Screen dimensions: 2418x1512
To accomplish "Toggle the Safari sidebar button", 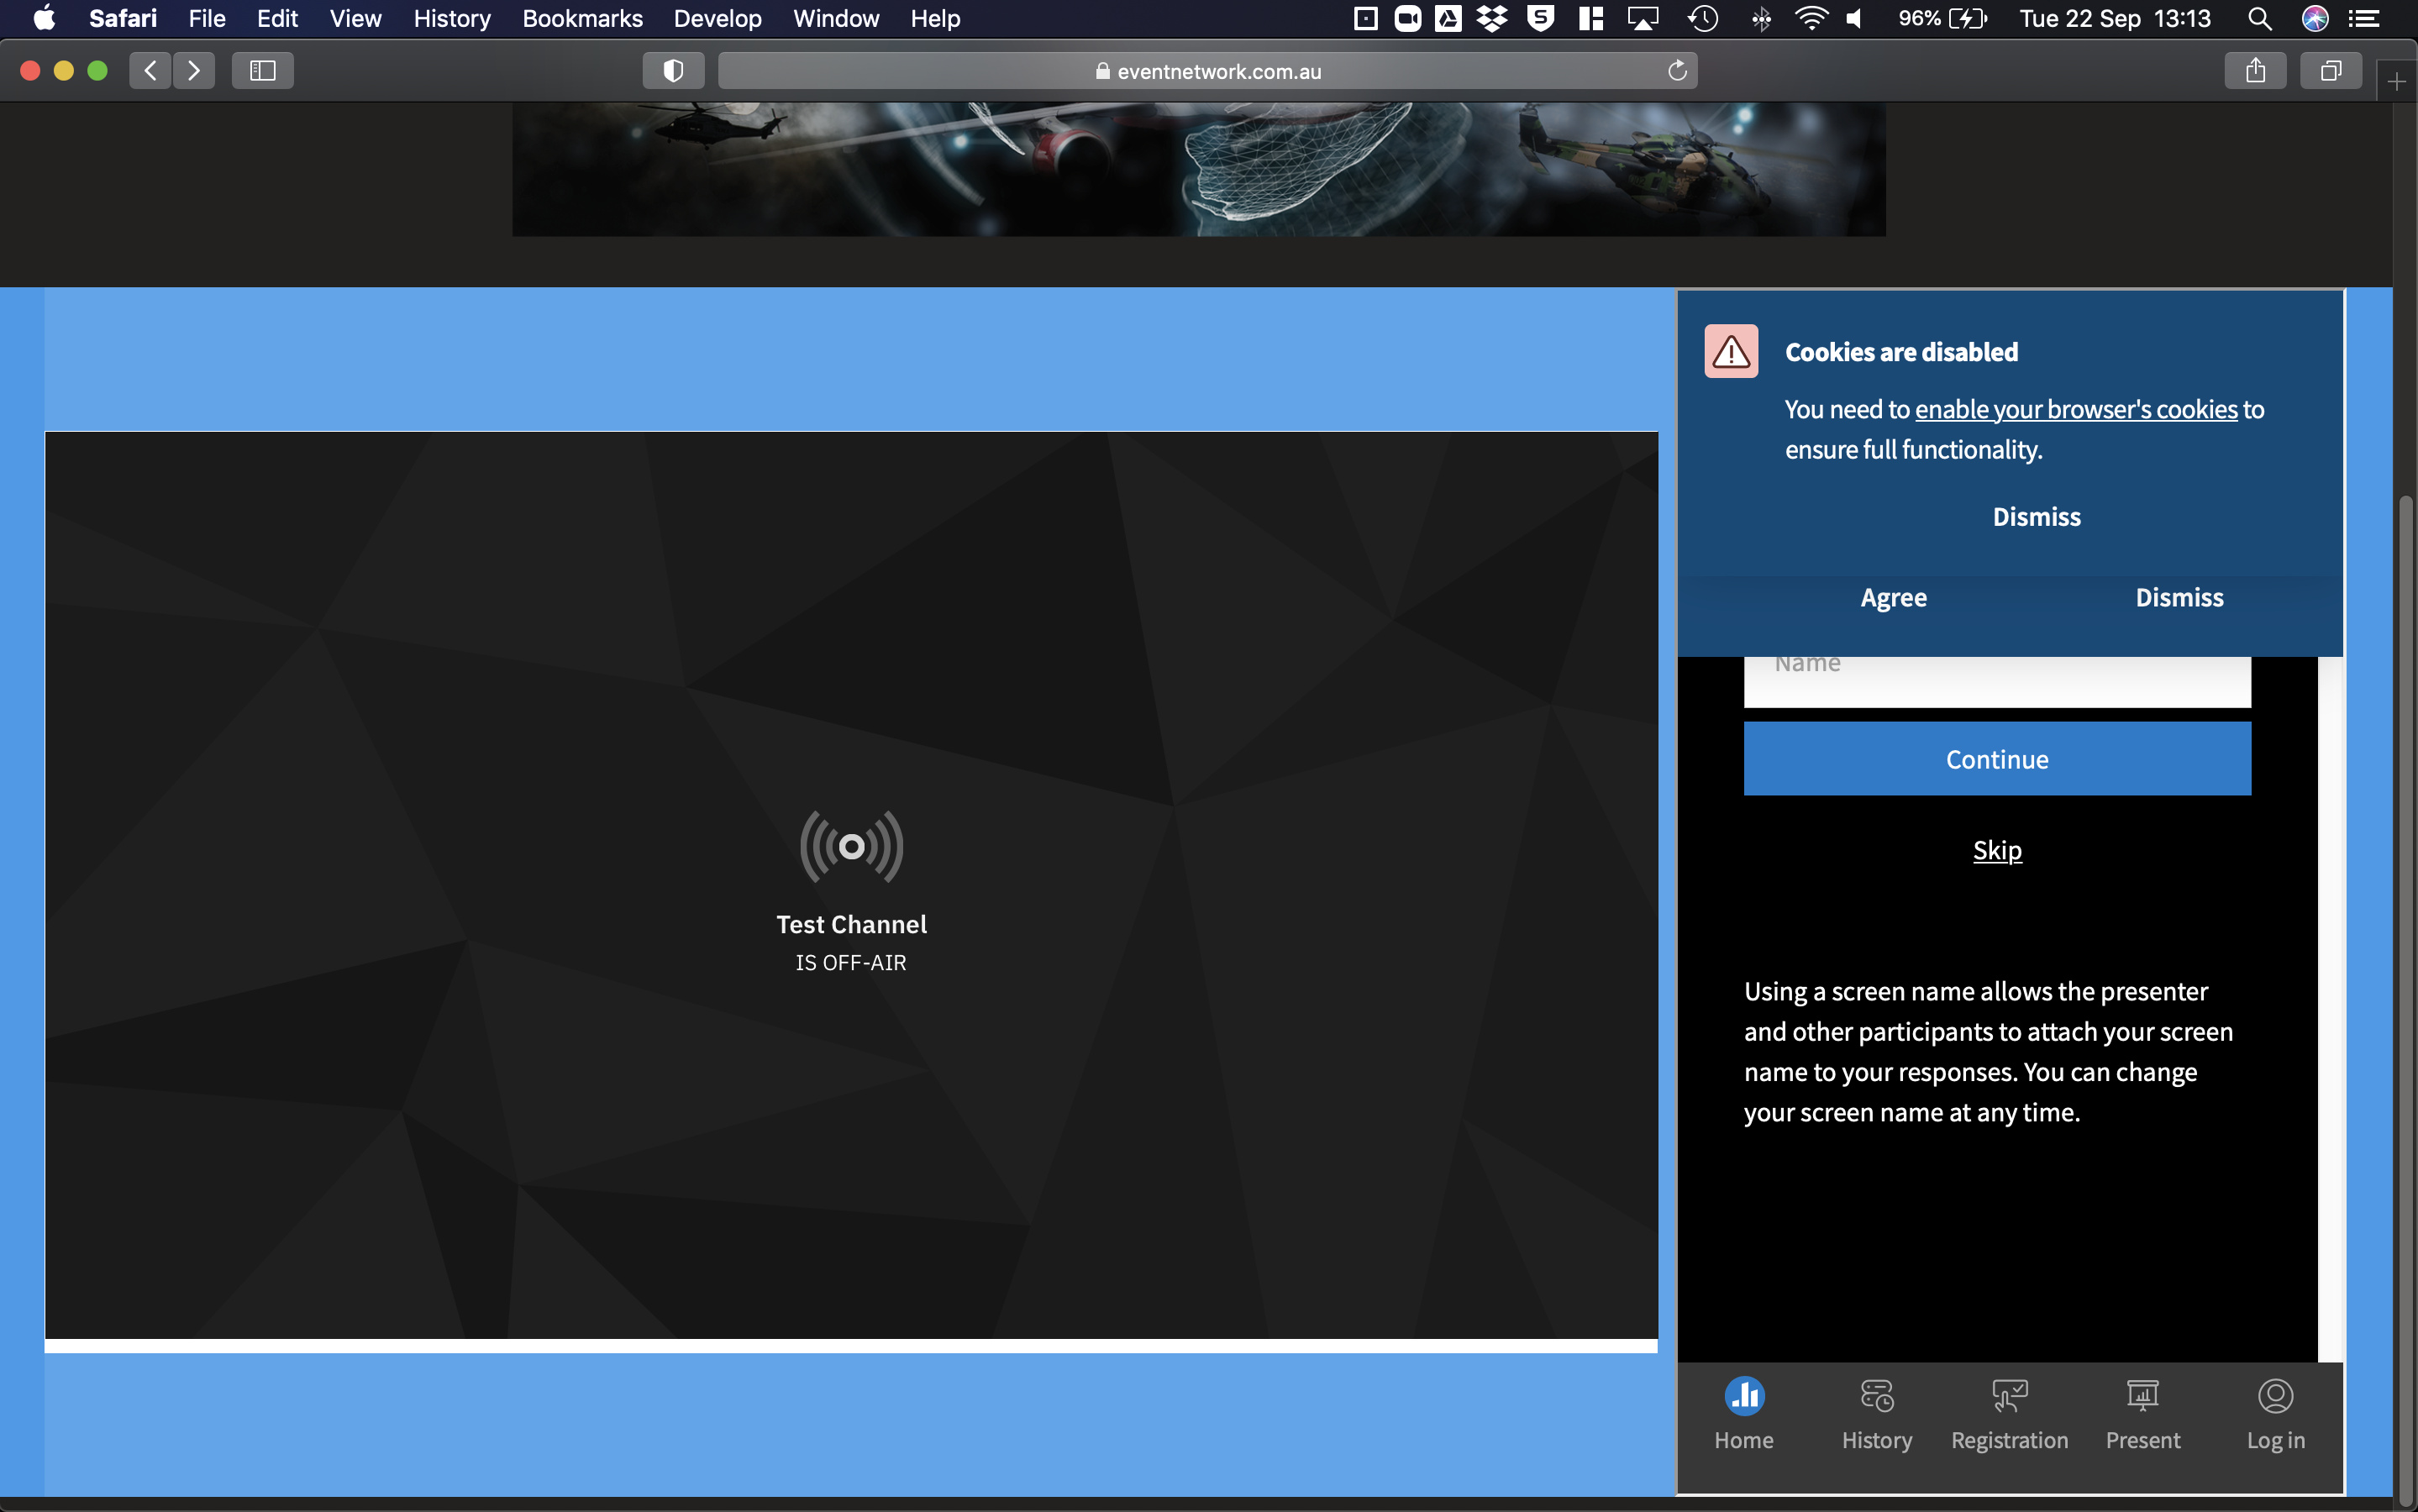I will (x=263, y=71).
